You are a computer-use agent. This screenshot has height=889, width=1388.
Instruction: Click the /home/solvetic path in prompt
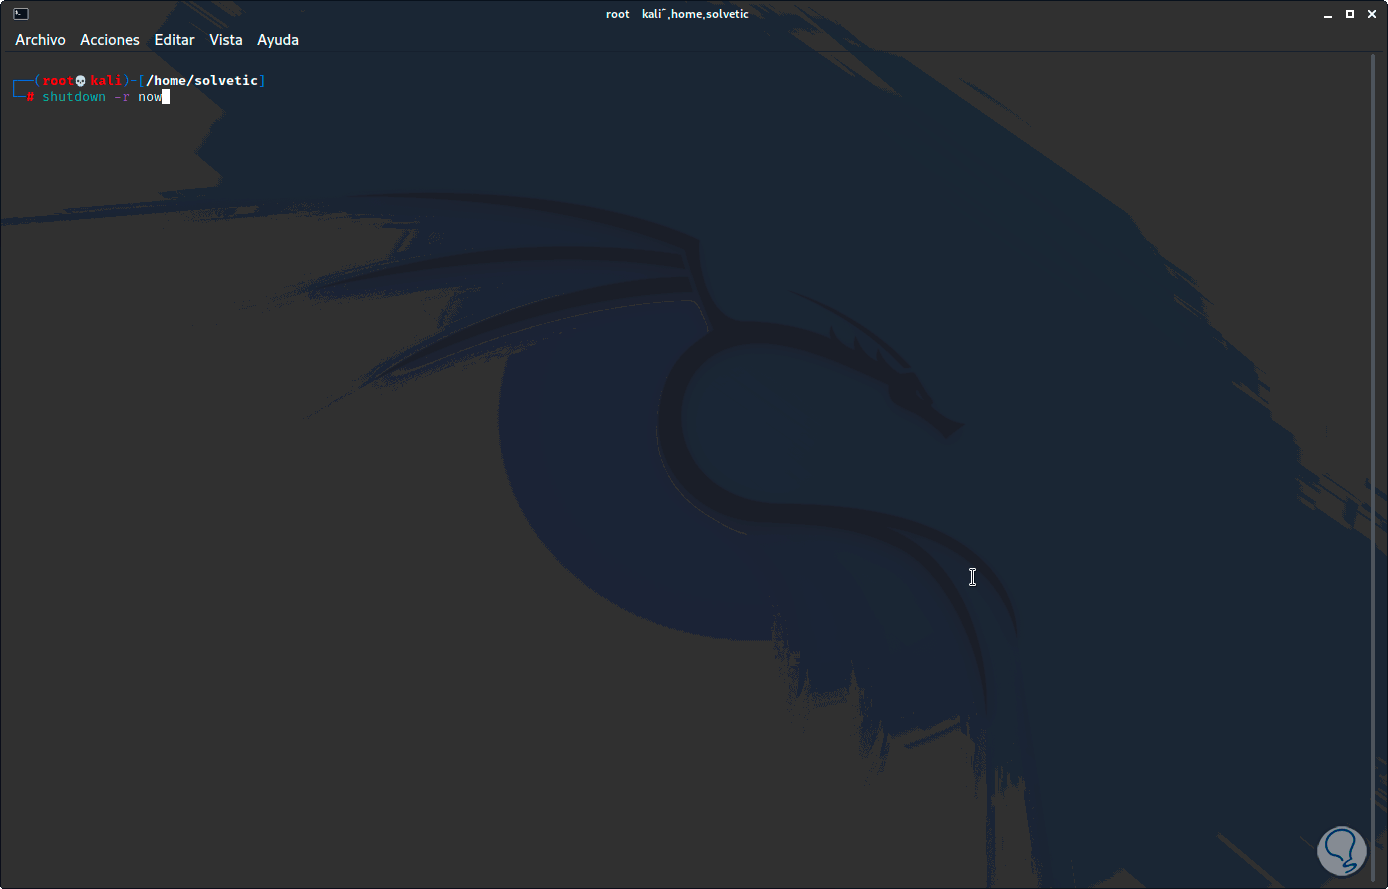click(x=202, y=80)
